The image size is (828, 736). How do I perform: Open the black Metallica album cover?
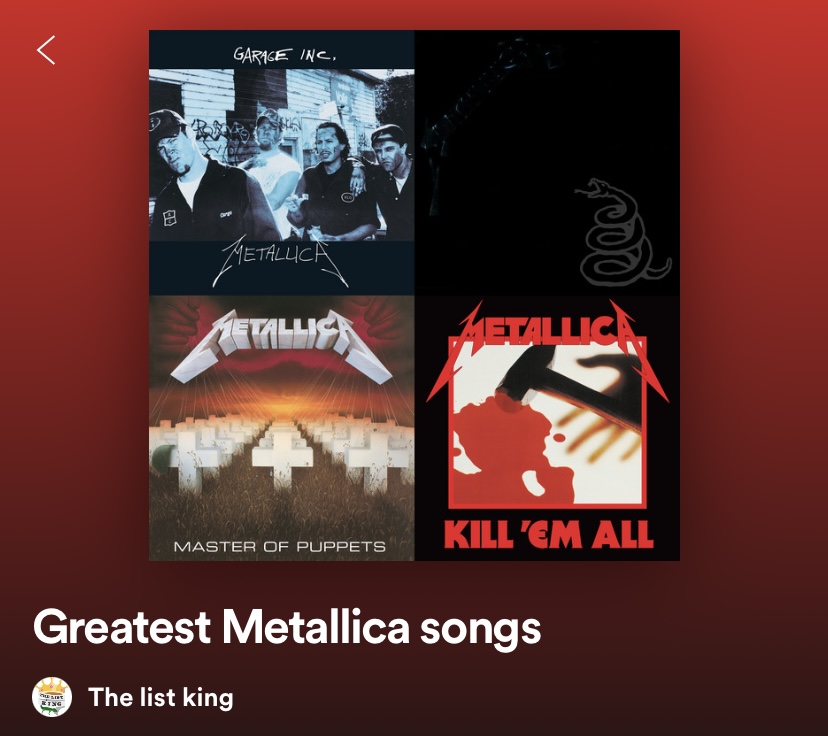pos(547,163)
